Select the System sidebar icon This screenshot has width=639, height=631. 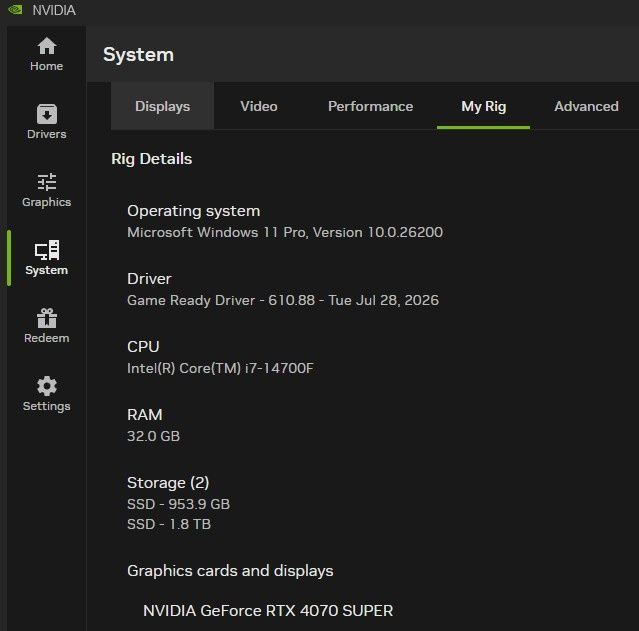tap(47, 249)
